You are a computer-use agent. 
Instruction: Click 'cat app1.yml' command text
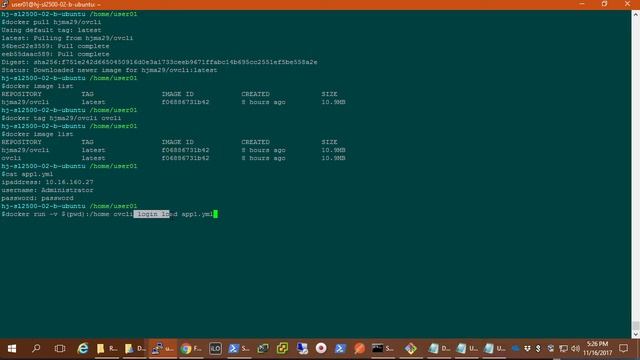coord(29,174)
